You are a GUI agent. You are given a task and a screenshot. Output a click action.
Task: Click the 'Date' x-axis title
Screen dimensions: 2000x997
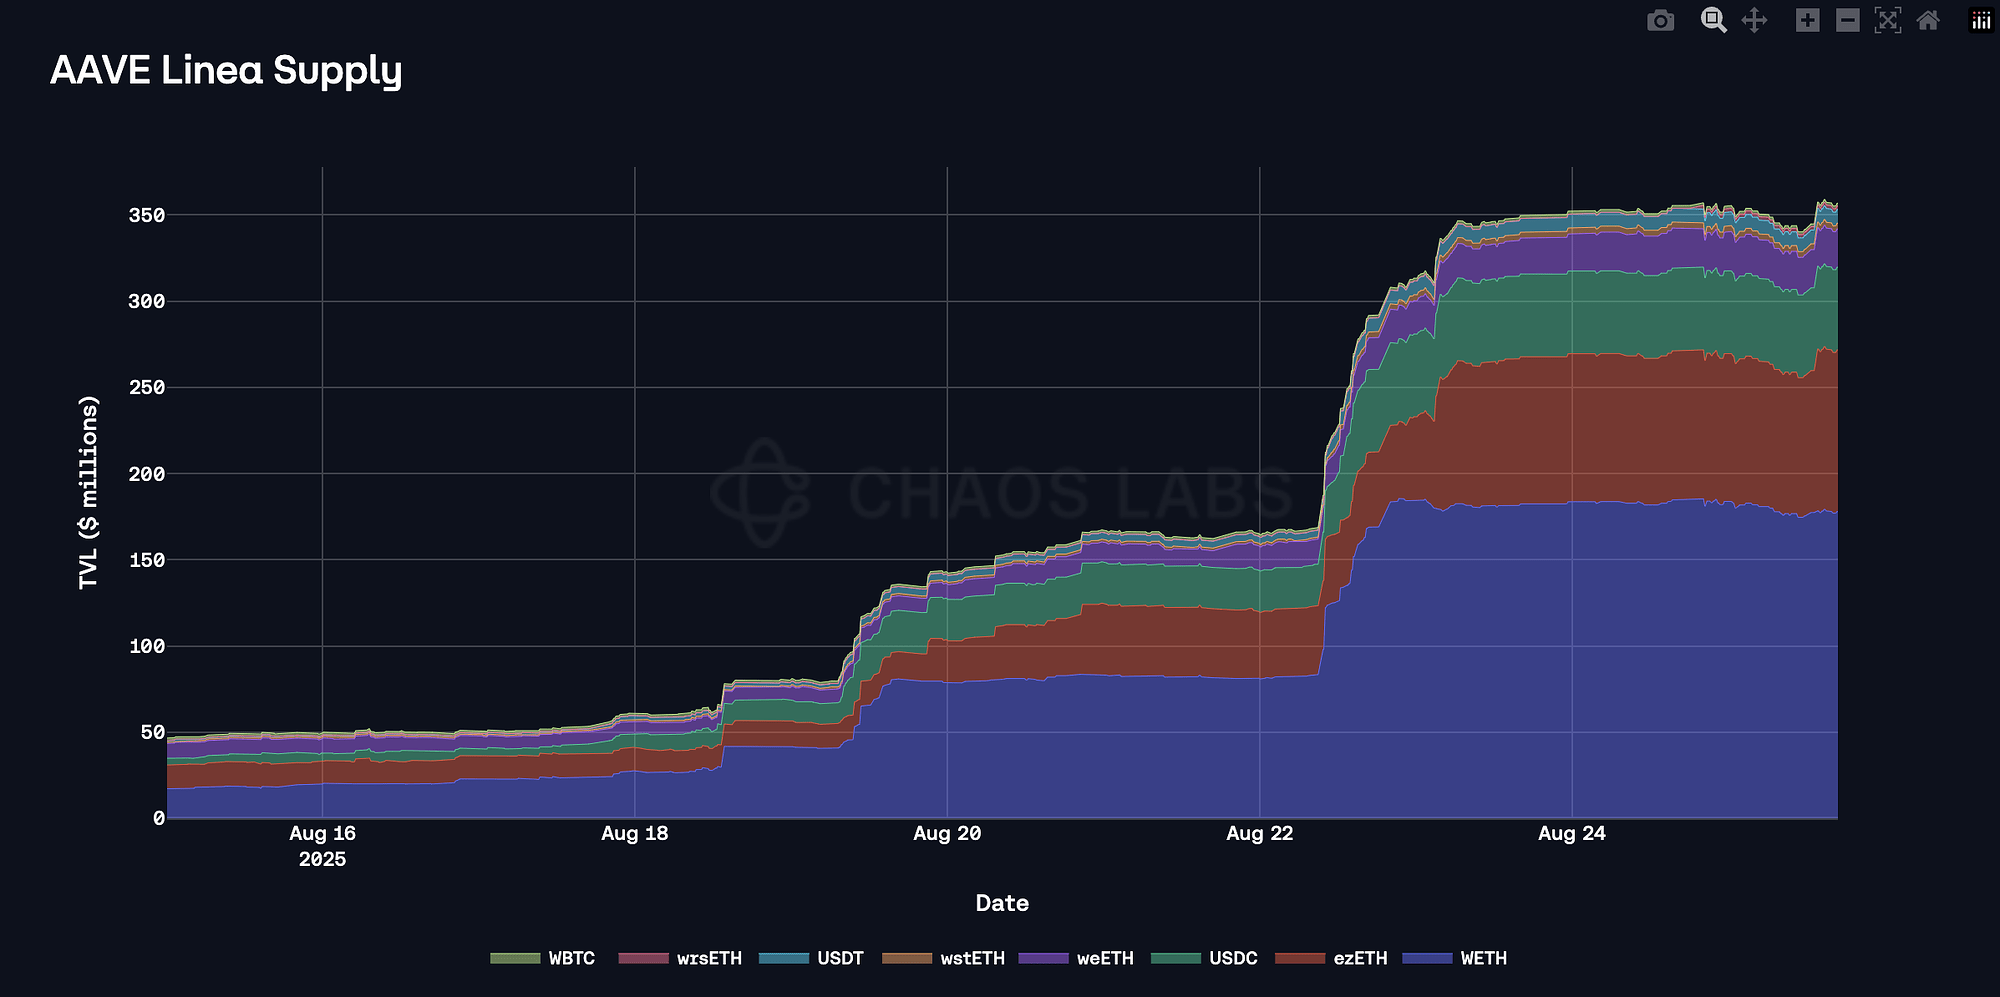point(1002,903)
